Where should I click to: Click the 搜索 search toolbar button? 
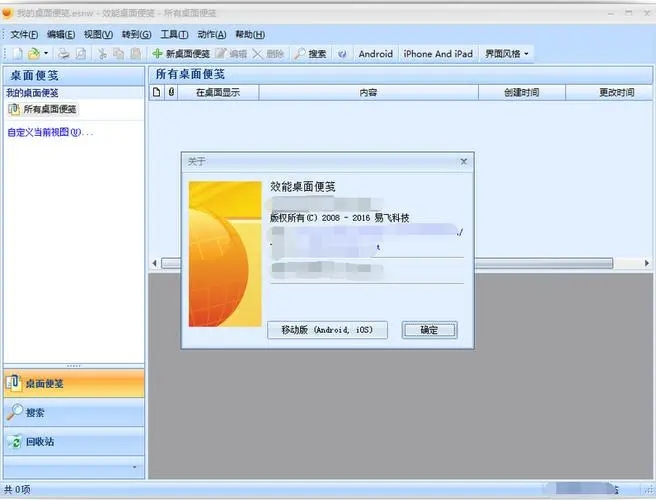[310, 54]
